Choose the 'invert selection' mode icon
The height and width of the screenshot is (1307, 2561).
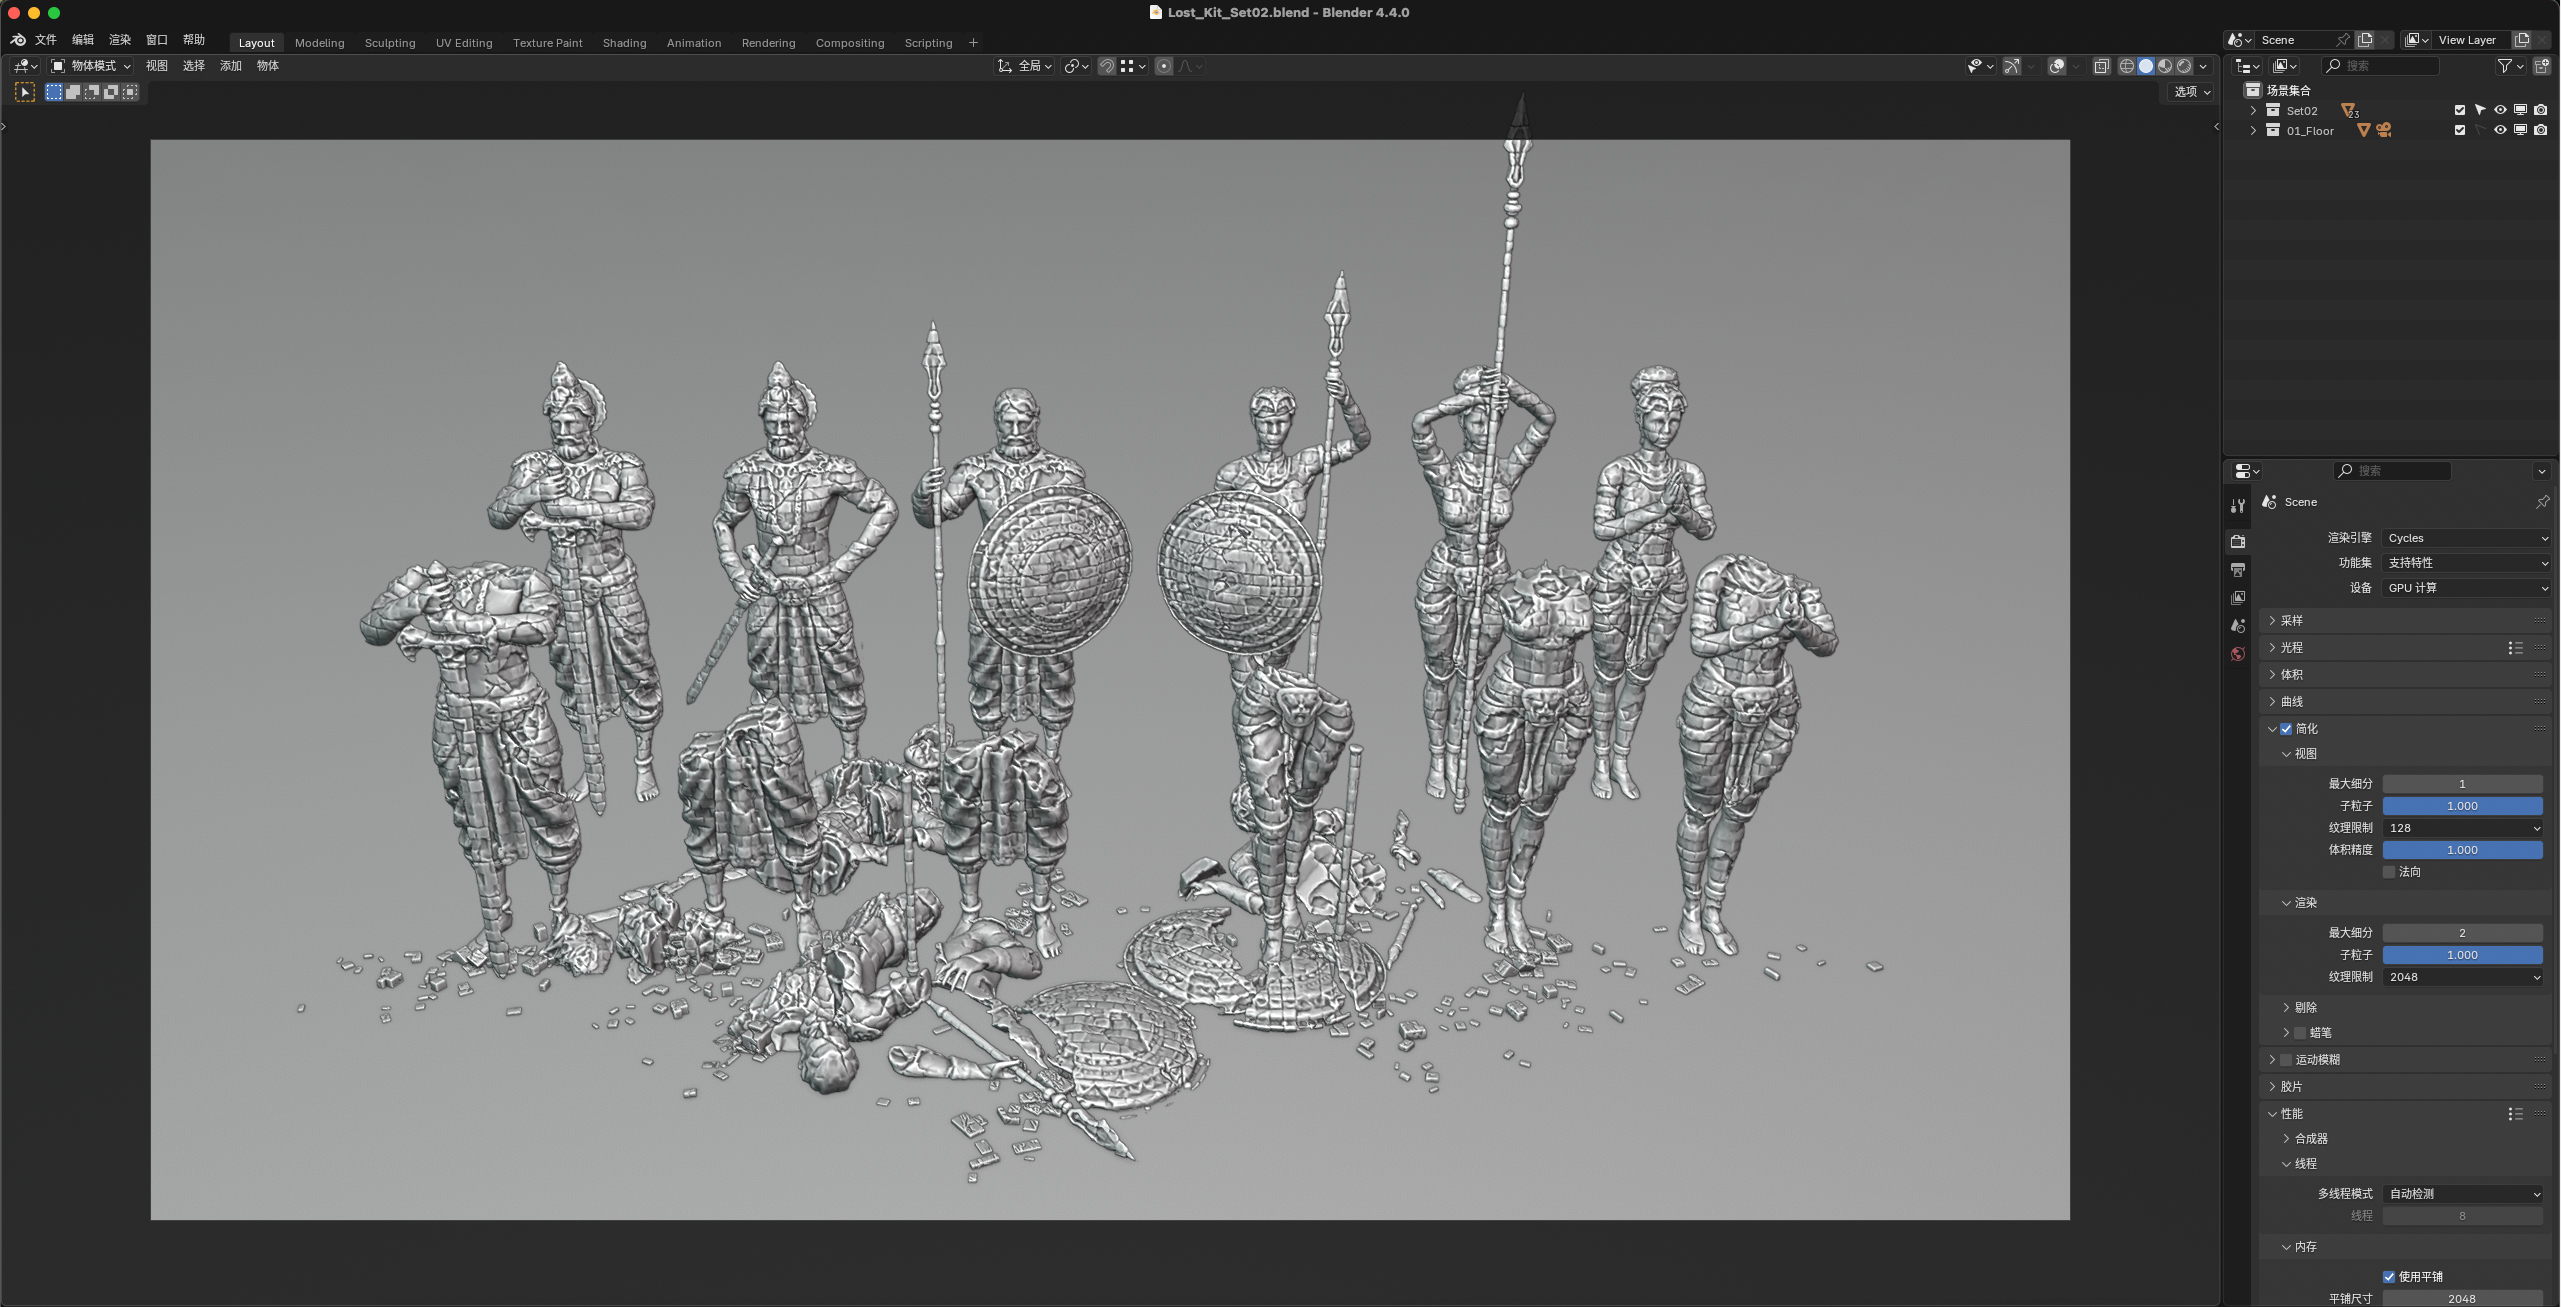(111, 92)
